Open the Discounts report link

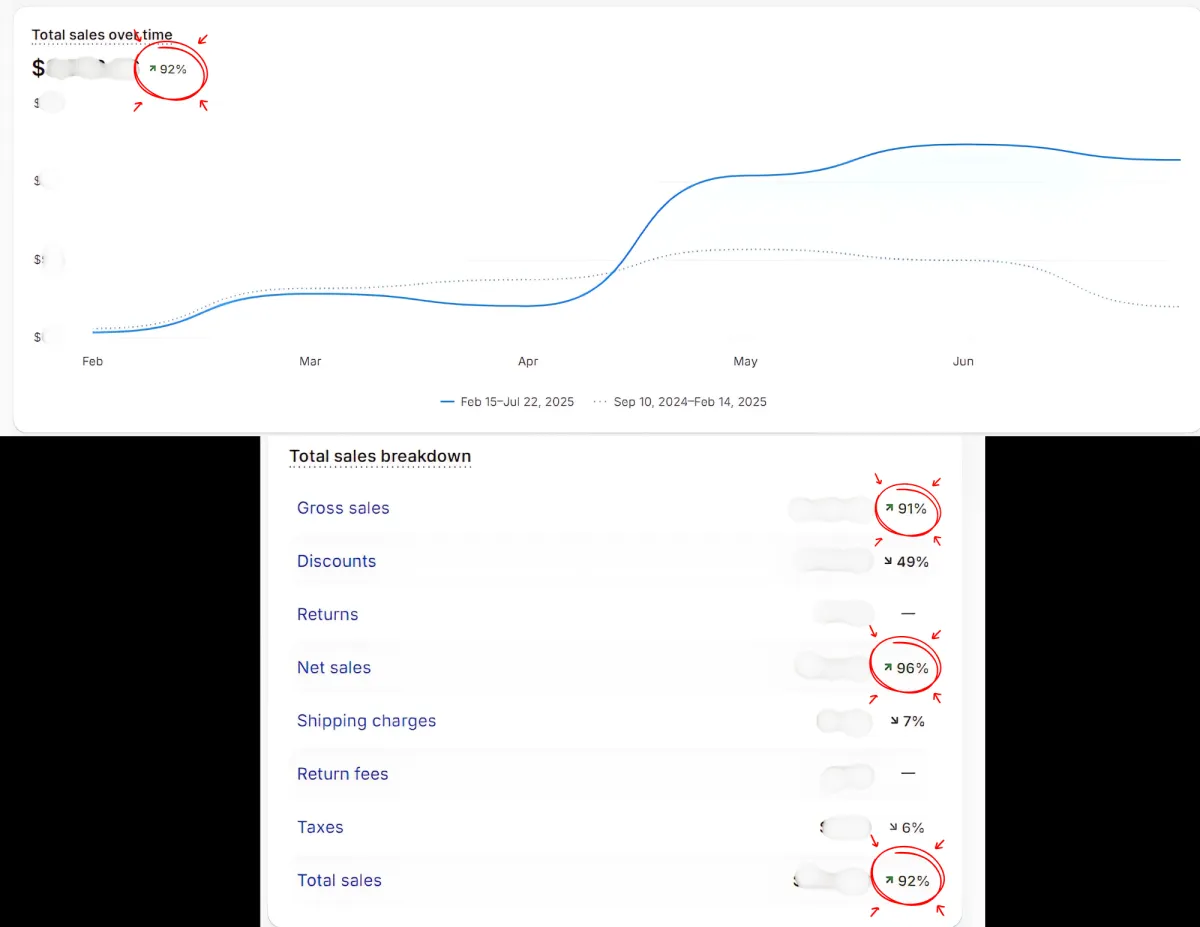click(336, 561)
